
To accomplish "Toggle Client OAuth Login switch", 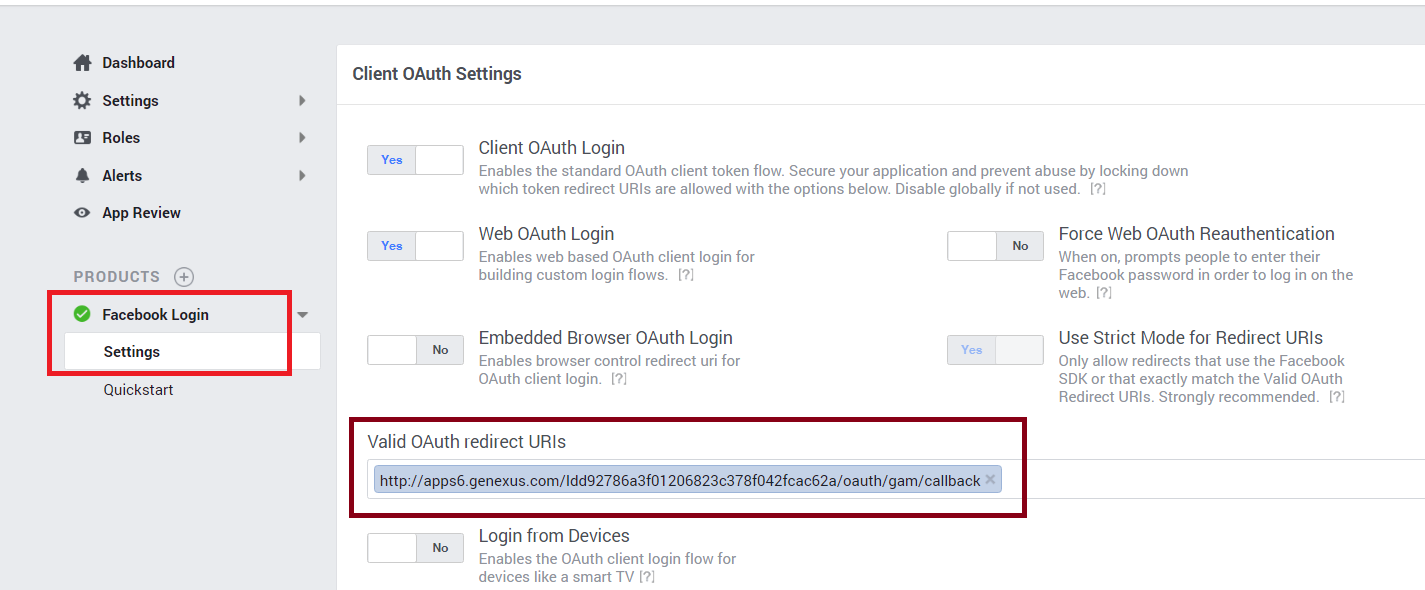I will coord(415,160).
